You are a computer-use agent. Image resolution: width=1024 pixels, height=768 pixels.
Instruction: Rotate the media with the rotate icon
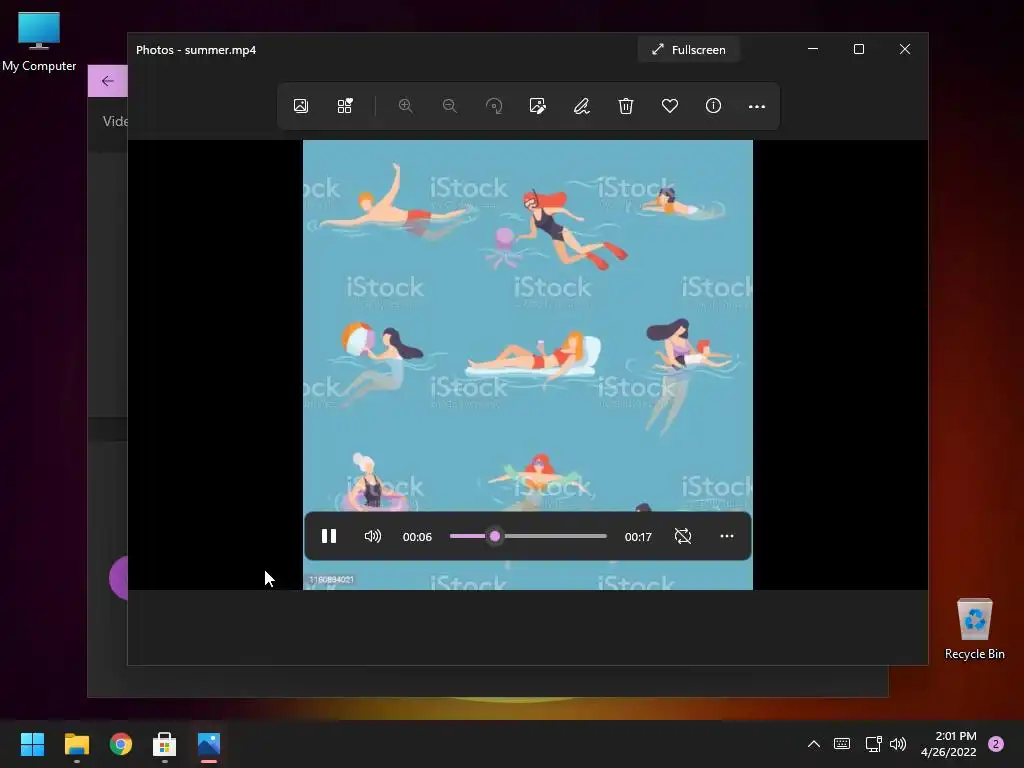tap(494, 106)
